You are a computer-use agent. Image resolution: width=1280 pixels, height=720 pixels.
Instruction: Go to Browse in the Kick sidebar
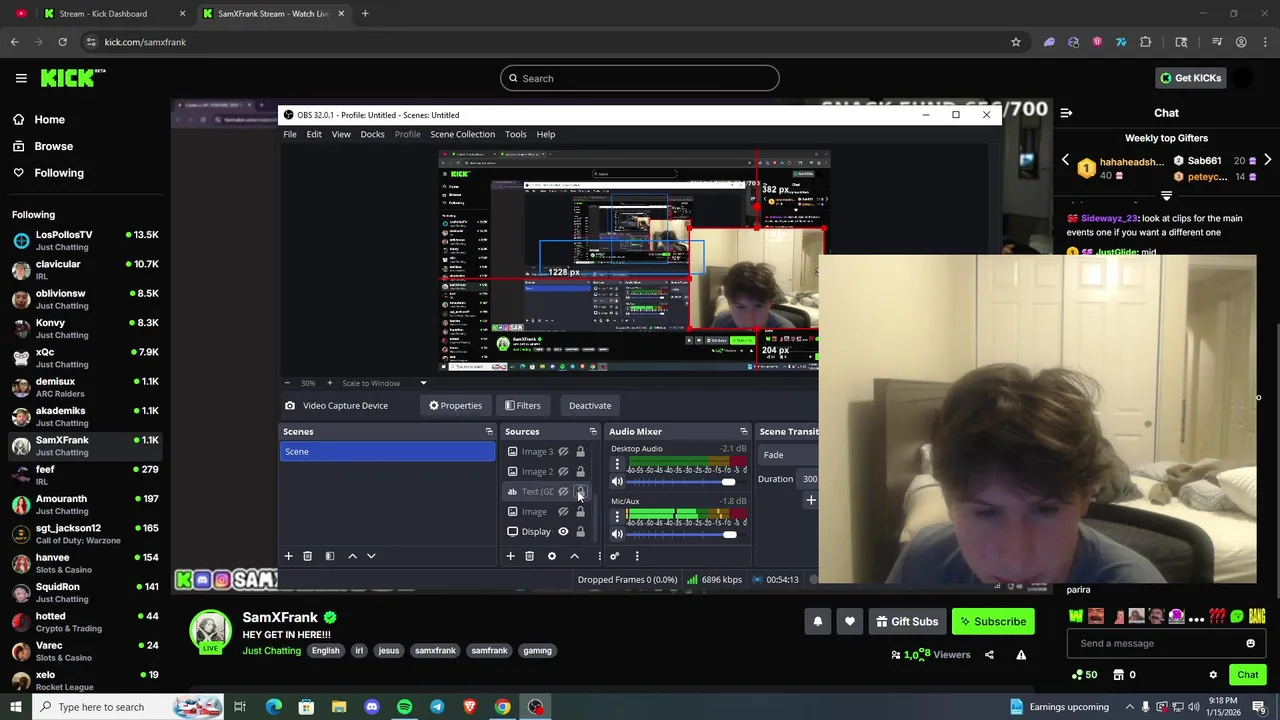[53, 146]
